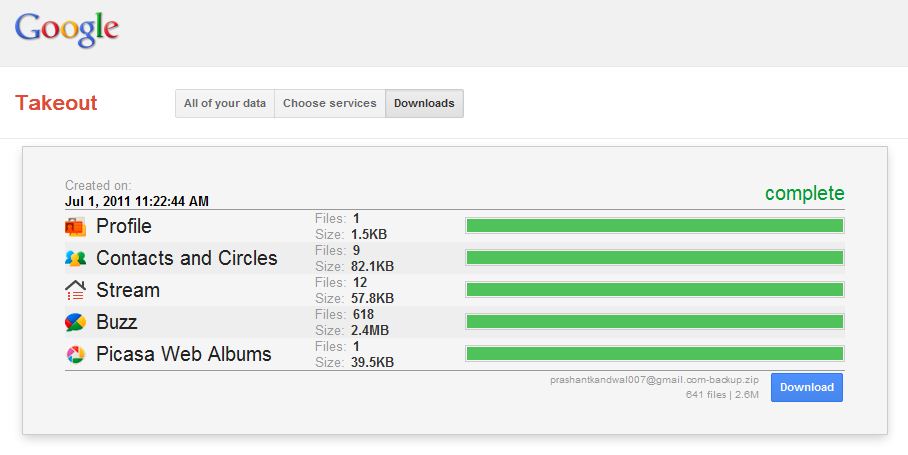Click the Stream home icon
Screen dimensions: 908x455
[76, 290]
